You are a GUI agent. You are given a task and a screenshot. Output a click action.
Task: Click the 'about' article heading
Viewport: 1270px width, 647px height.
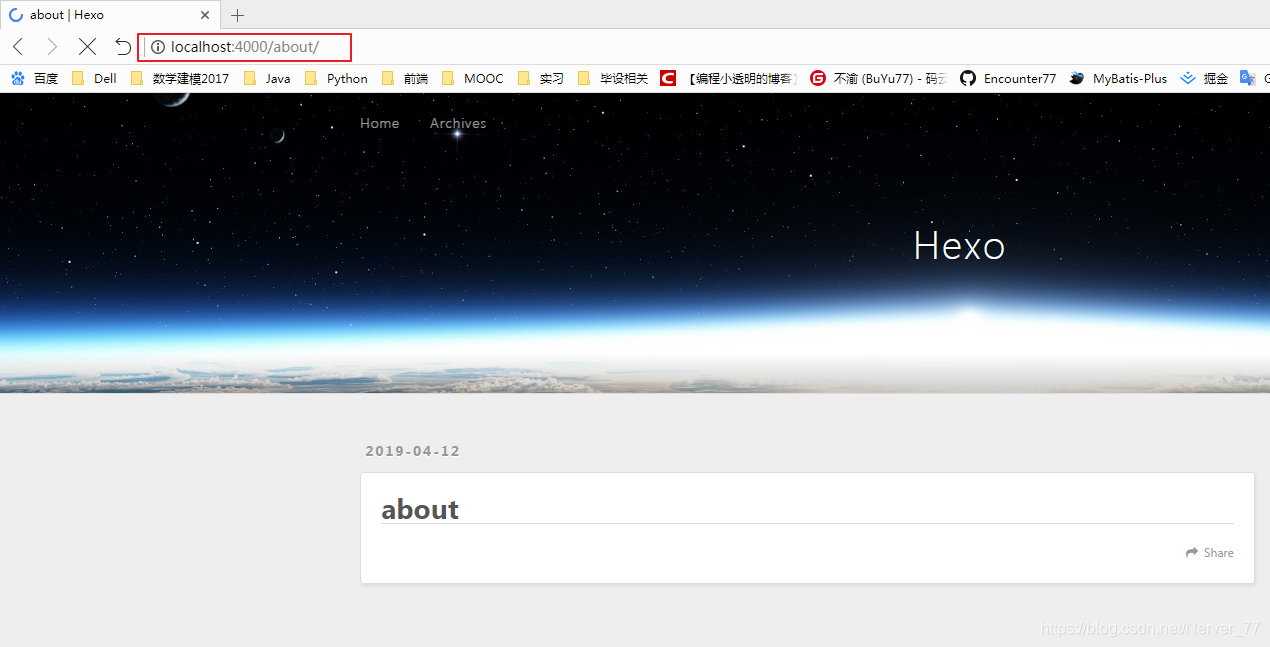point(420,509)
